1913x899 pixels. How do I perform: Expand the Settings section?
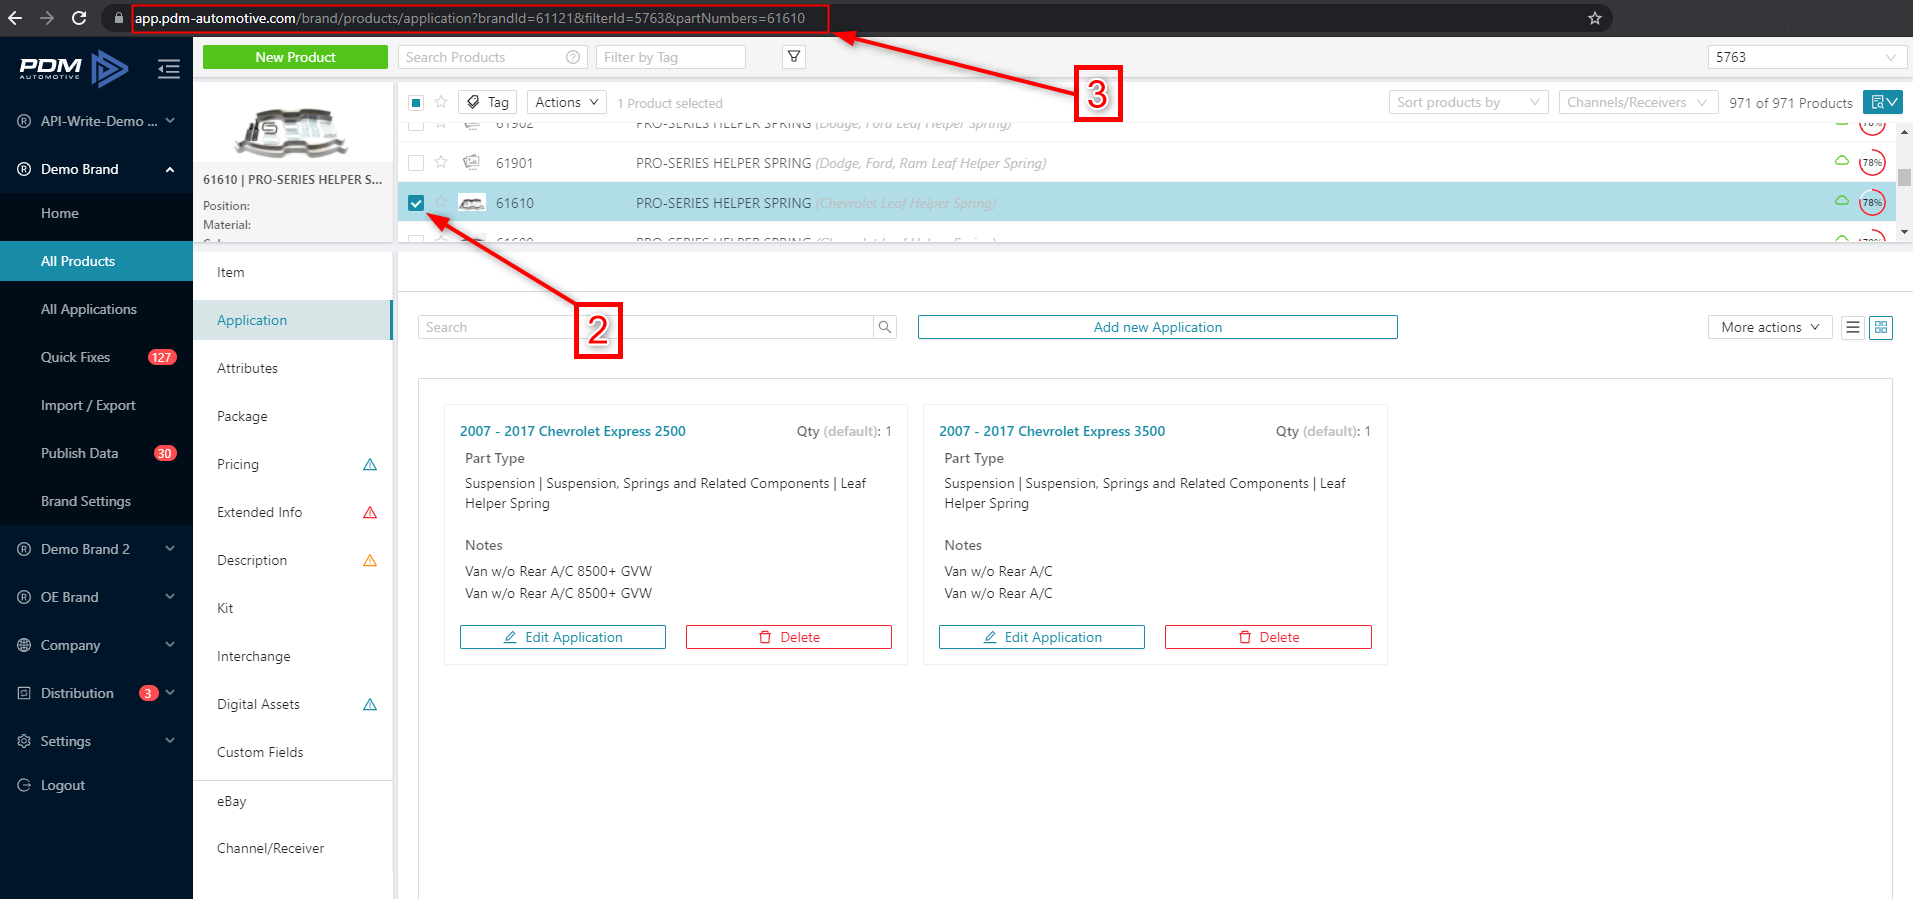pos(96,741)
